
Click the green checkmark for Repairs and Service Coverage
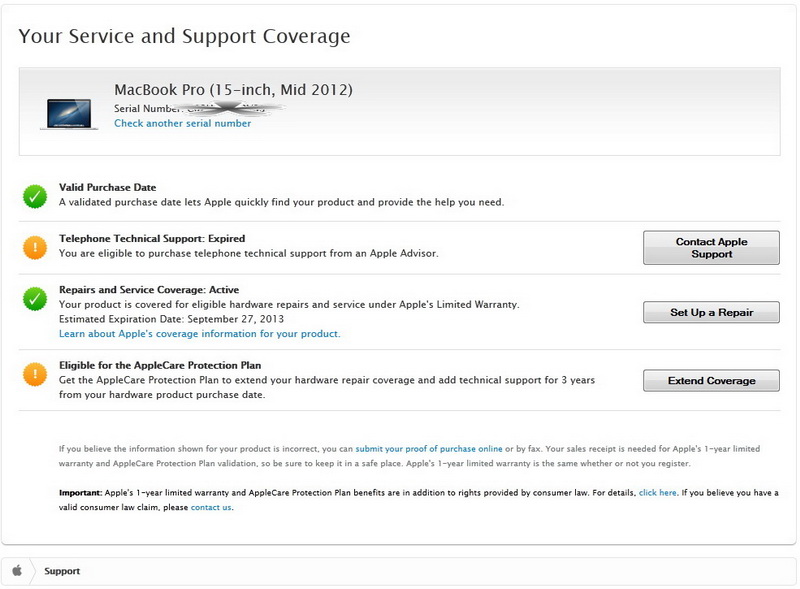tap(35, 297)
